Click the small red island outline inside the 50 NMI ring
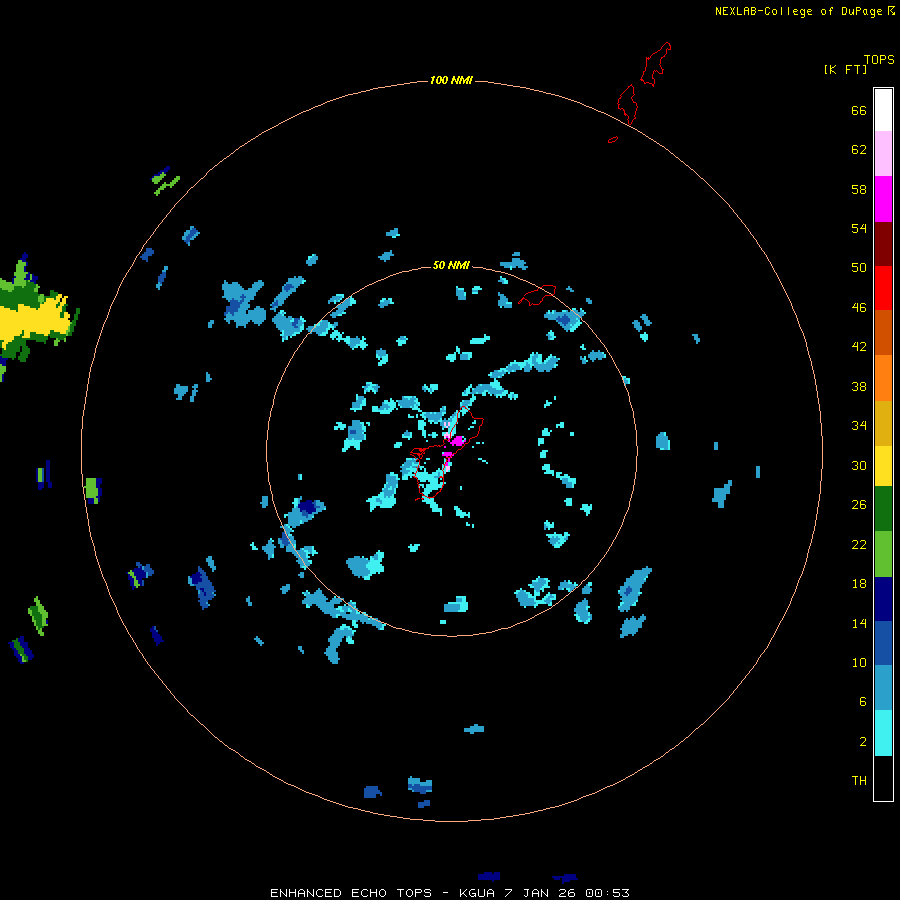The height and width of the screenshot is (900, 900). (537, 295)
